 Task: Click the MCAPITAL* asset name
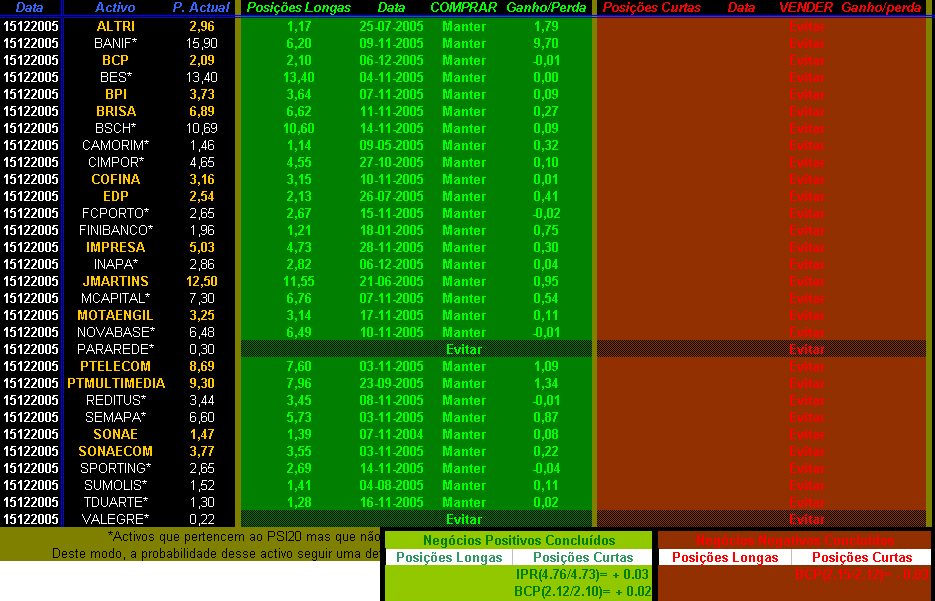tap(115, 298)
